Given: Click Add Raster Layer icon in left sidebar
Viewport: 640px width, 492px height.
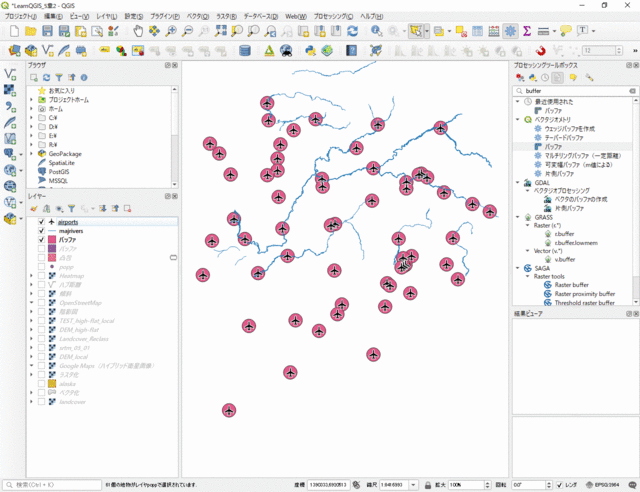Looking at the screenshot, I should tap(10, 90).
